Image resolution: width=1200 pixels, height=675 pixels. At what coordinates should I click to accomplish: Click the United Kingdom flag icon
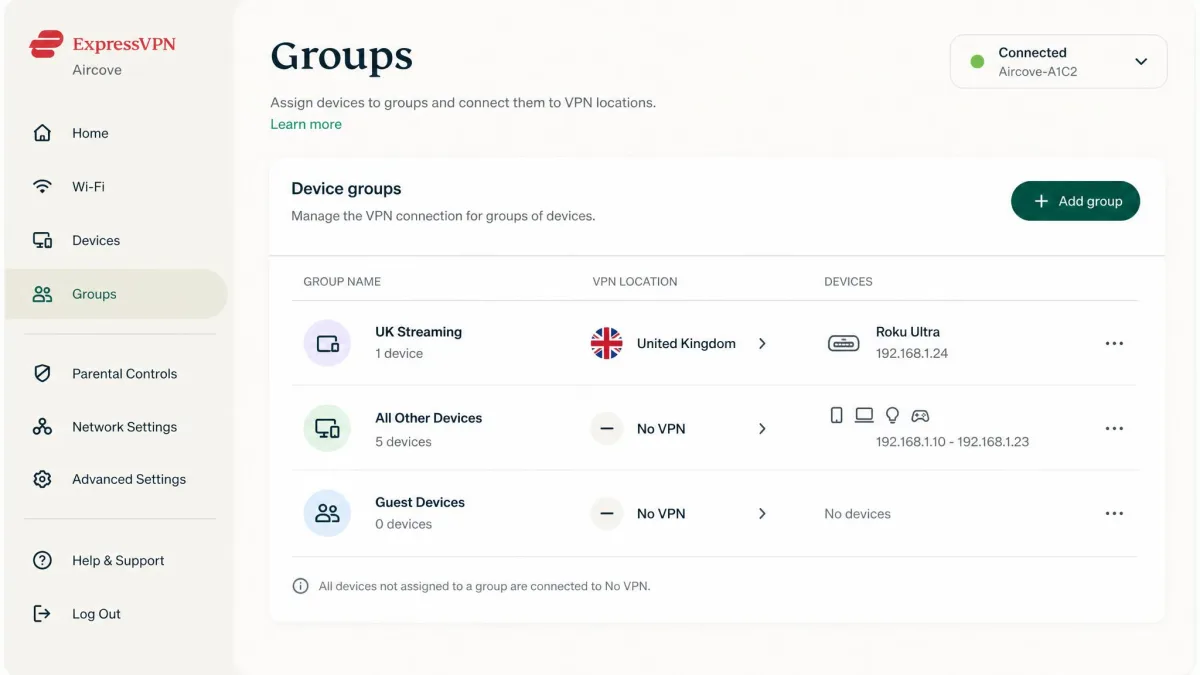point(606,343)
